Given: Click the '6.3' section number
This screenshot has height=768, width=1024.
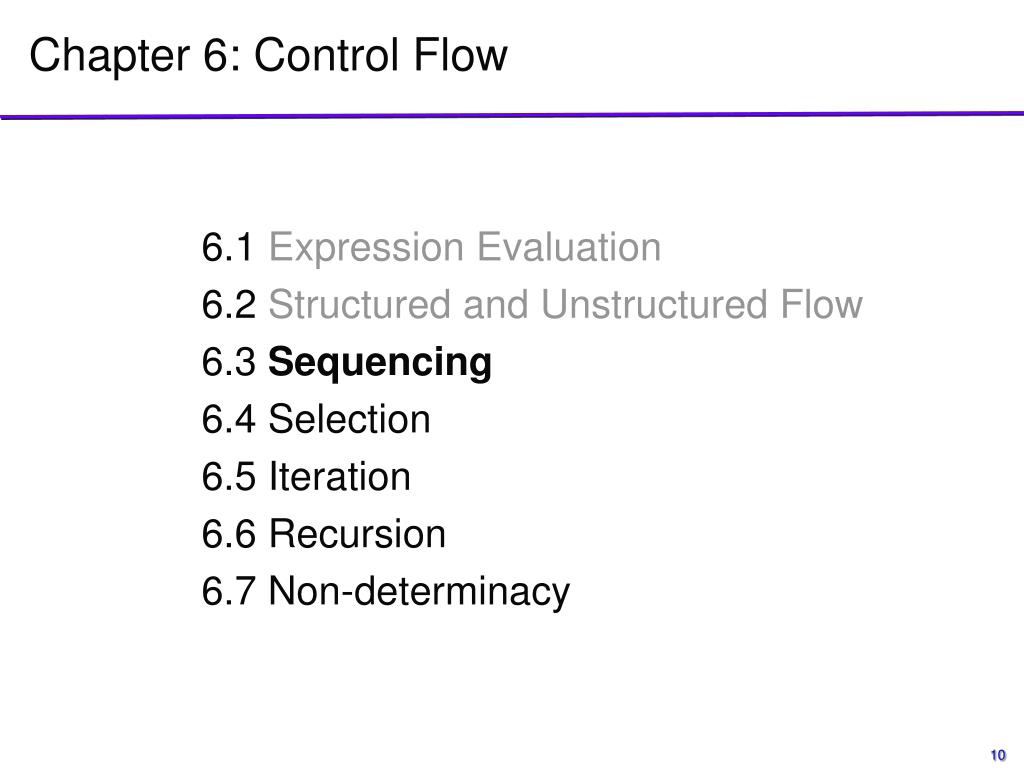Looking at the screenshot, I should pos(228,362).
